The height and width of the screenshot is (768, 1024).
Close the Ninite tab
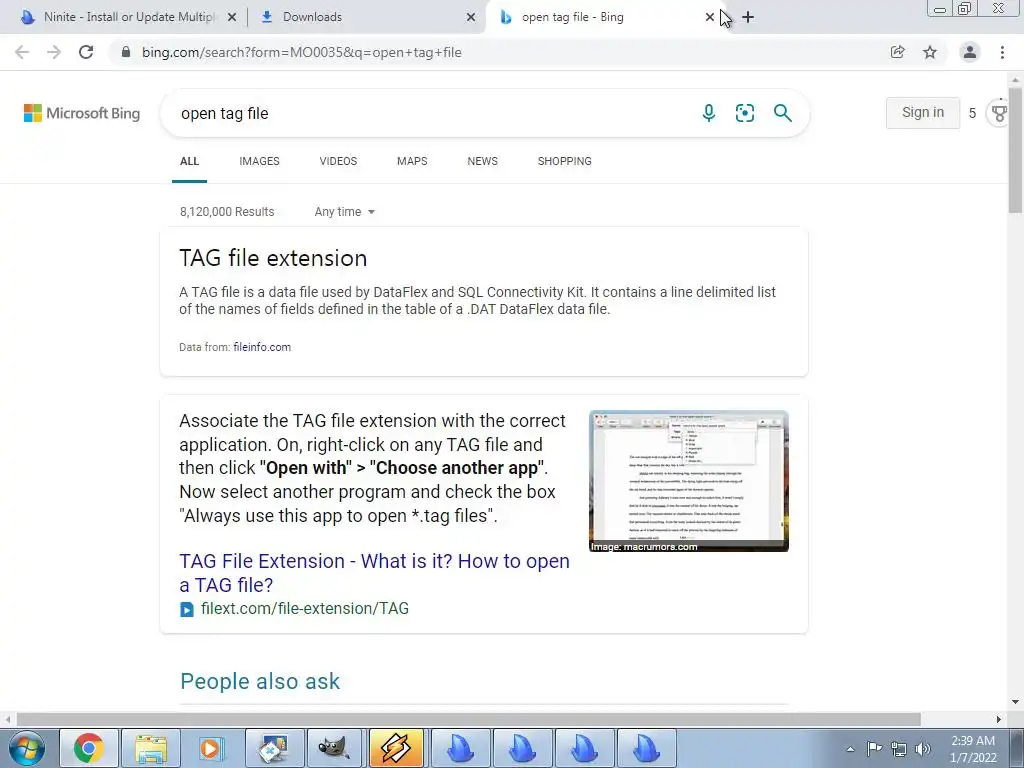(x=232, y=17)
